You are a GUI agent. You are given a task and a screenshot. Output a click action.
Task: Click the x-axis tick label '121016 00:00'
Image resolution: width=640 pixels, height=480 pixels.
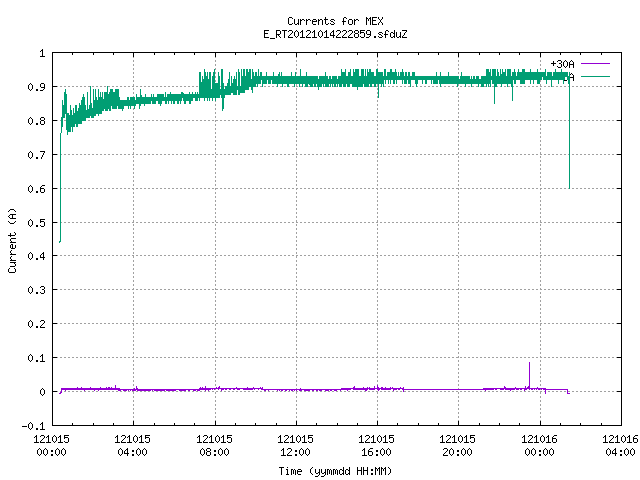[540, 446]
